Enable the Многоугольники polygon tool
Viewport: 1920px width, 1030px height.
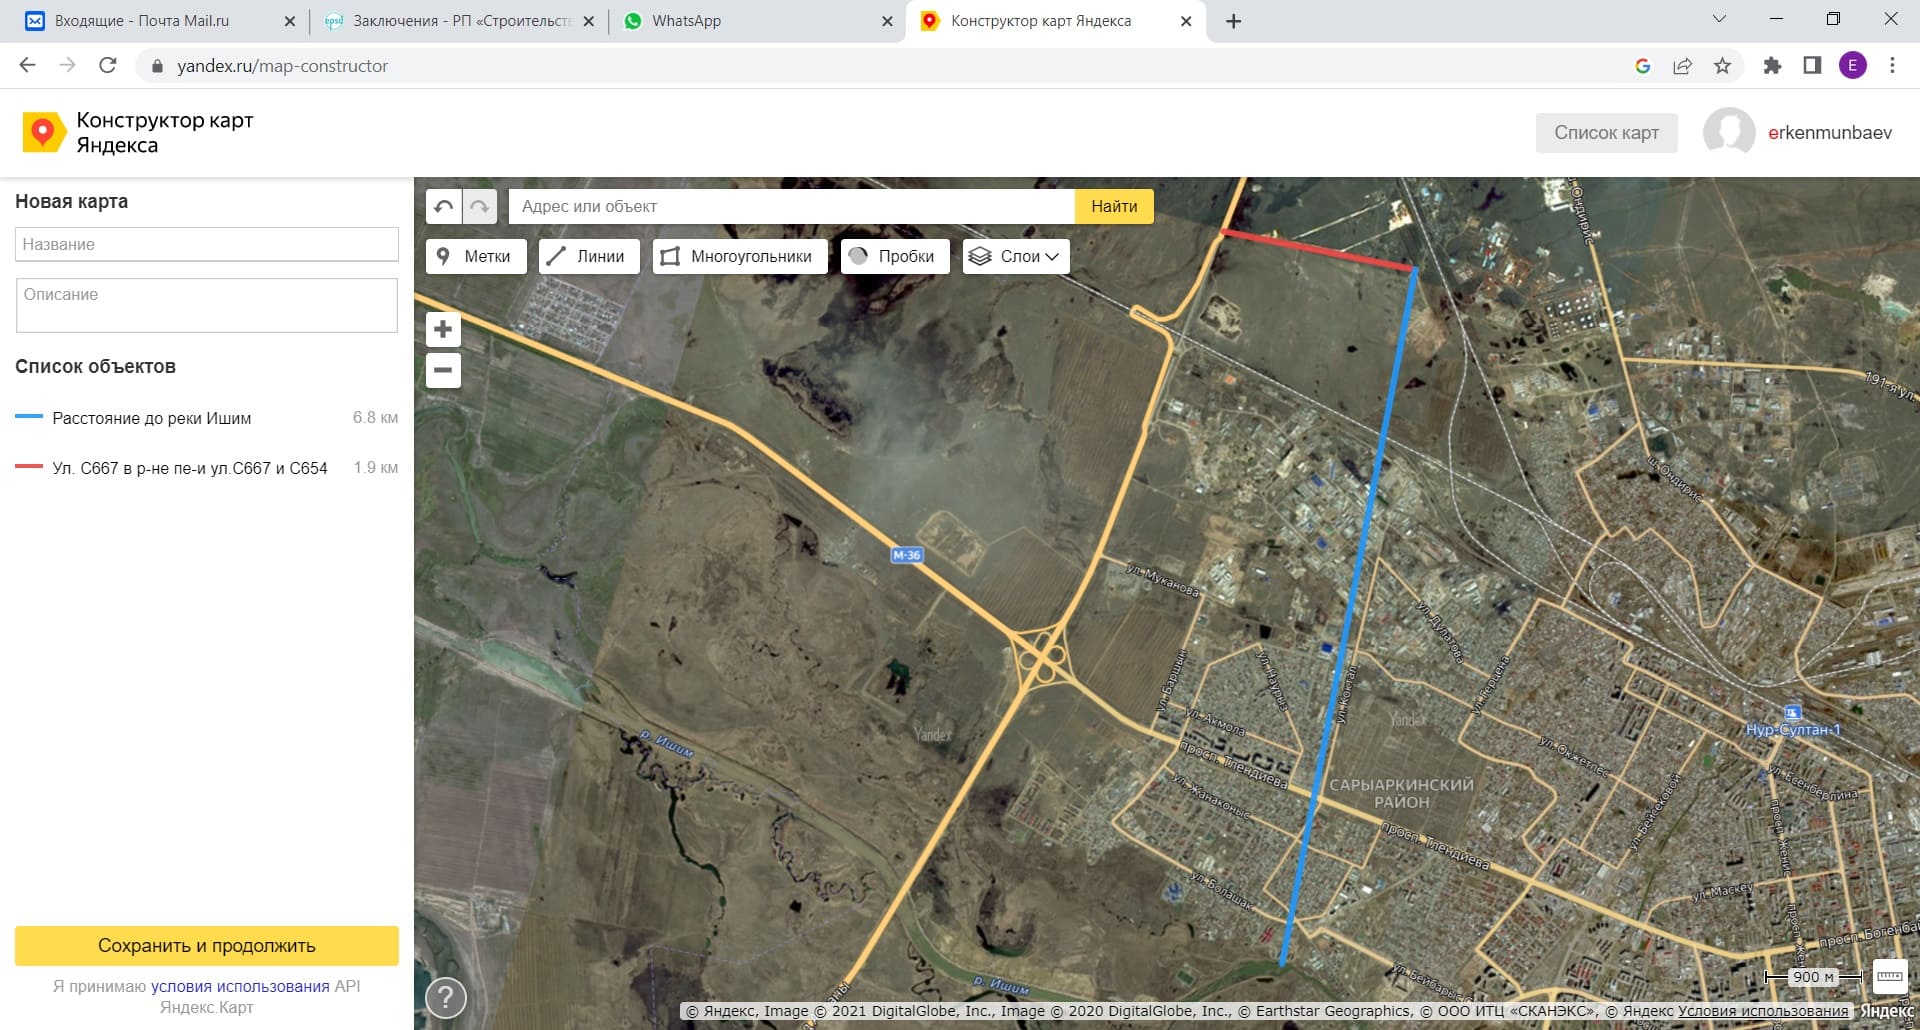738,256
